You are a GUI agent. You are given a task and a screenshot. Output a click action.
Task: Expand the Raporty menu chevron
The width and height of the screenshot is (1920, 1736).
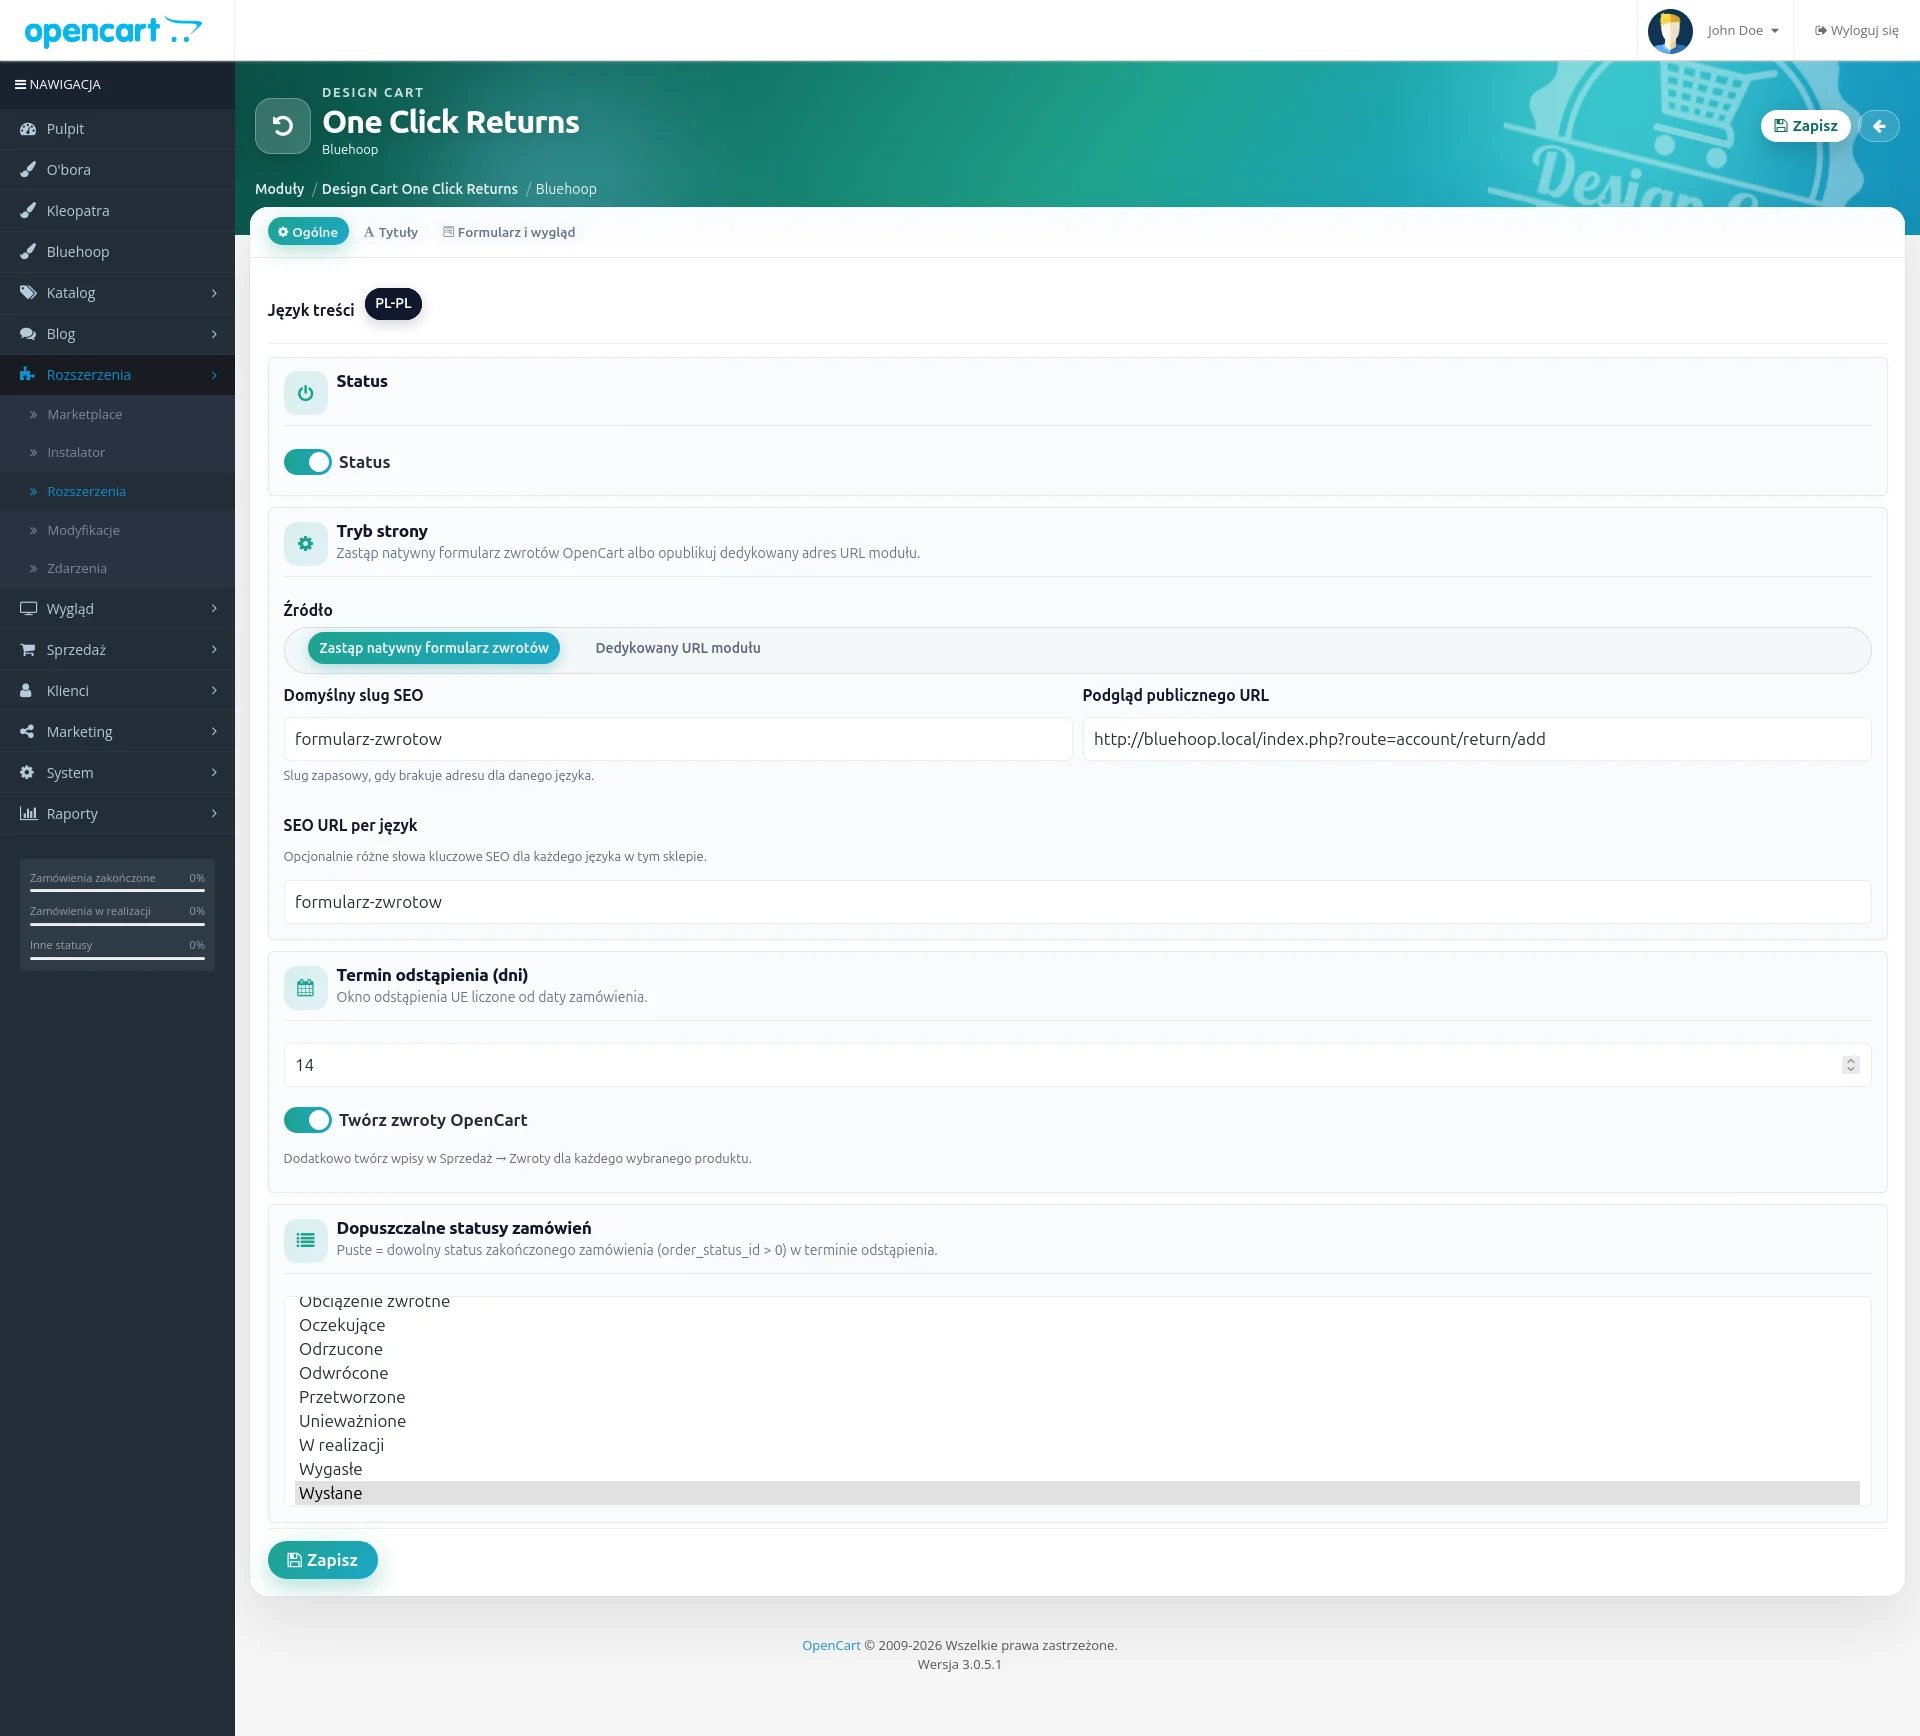pos(214,814)
